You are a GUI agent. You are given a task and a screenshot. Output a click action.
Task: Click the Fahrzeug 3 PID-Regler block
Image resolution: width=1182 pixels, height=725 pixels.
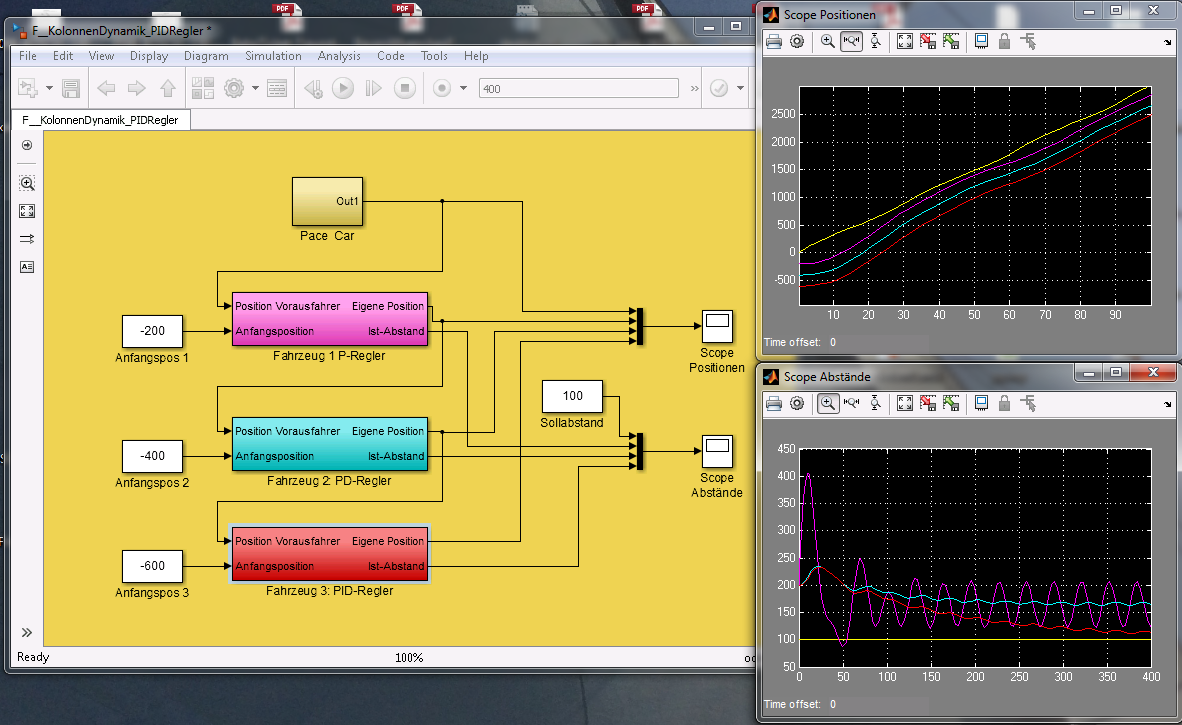point(330,554)
